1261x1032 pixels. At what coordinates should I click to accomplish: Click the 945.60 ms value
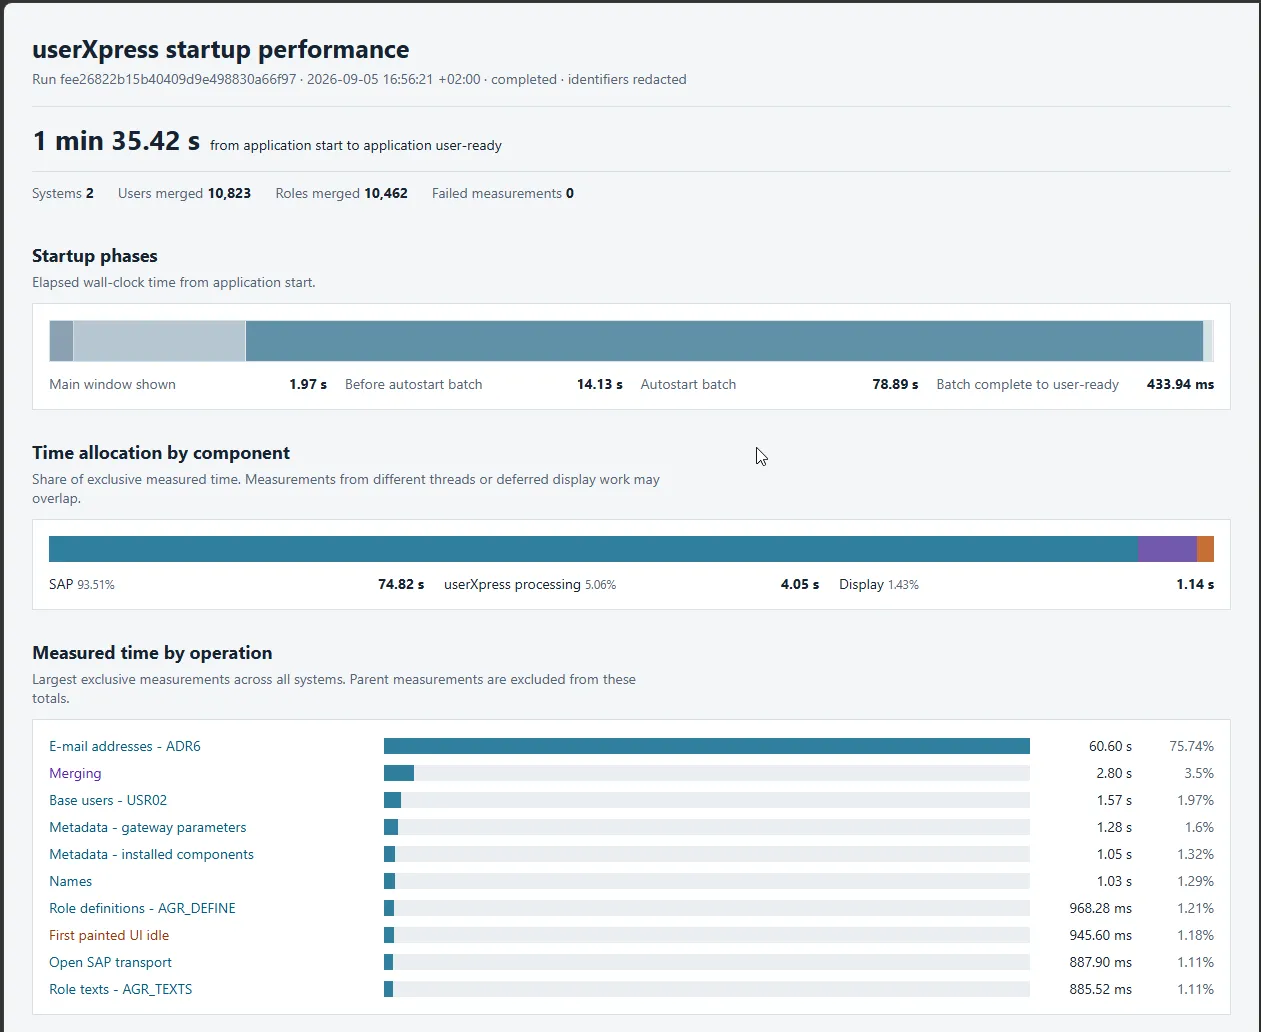tap(1100, 935)
